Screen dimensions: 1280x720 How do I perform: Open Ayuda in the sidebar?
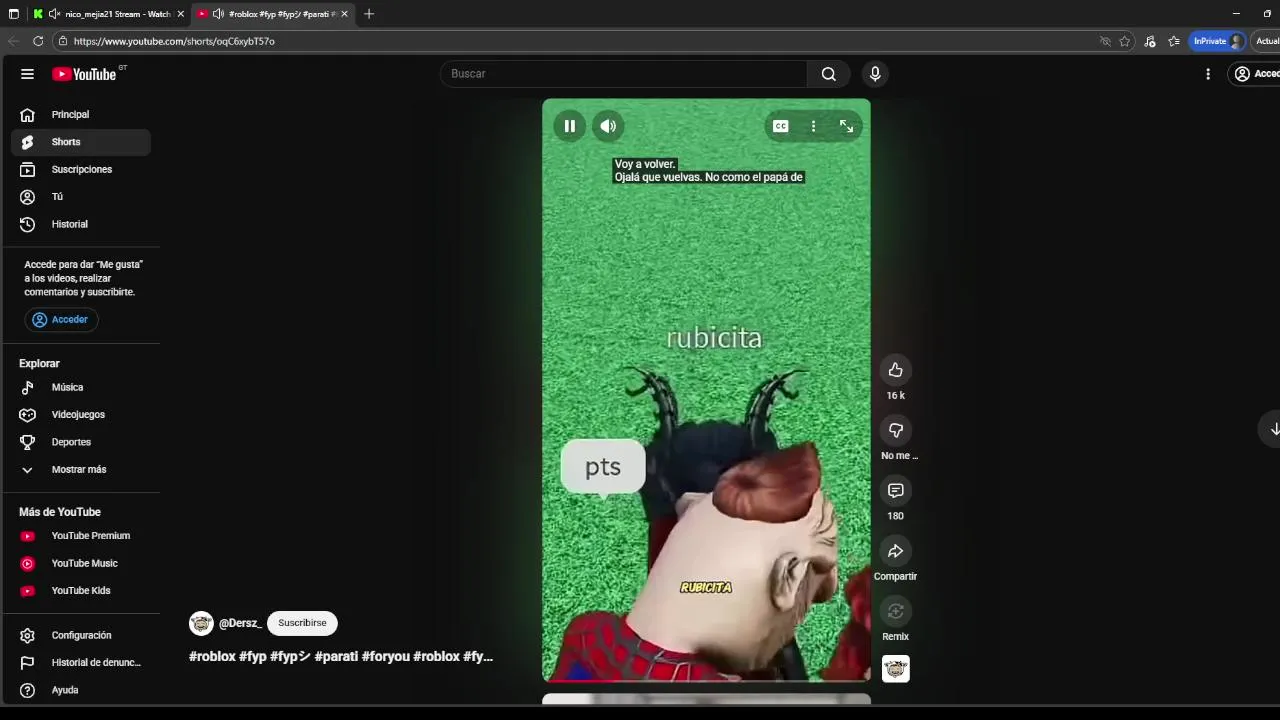(81, 690)
